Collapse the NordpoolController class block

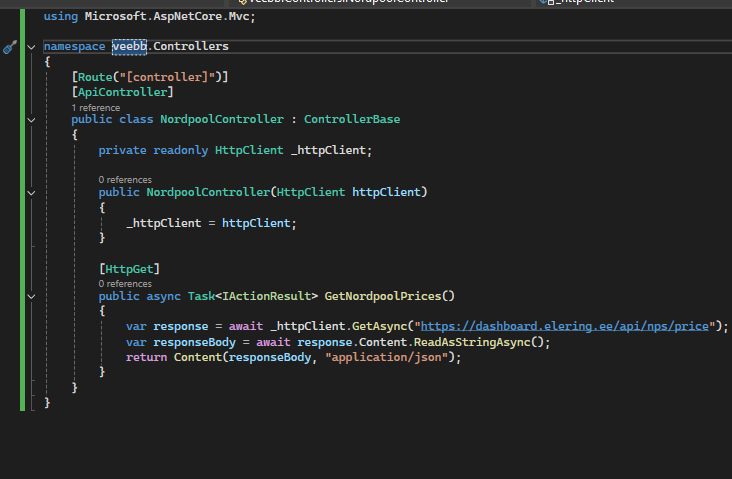pos(31,119)
